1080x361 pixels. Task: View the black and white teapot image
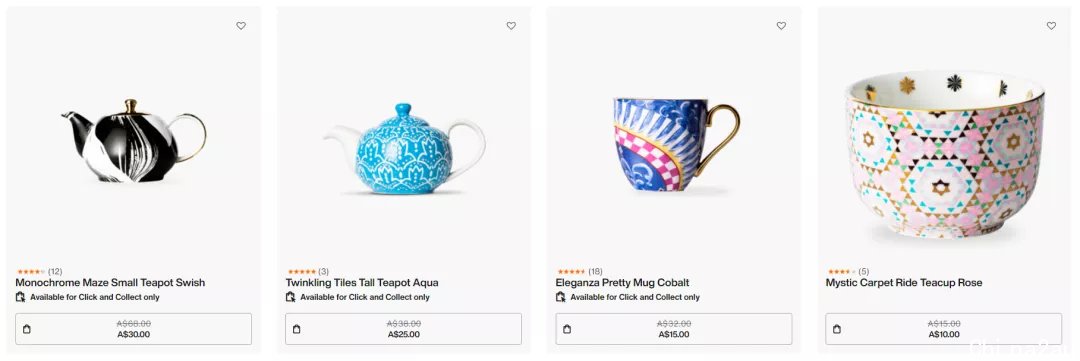[134, 141]
